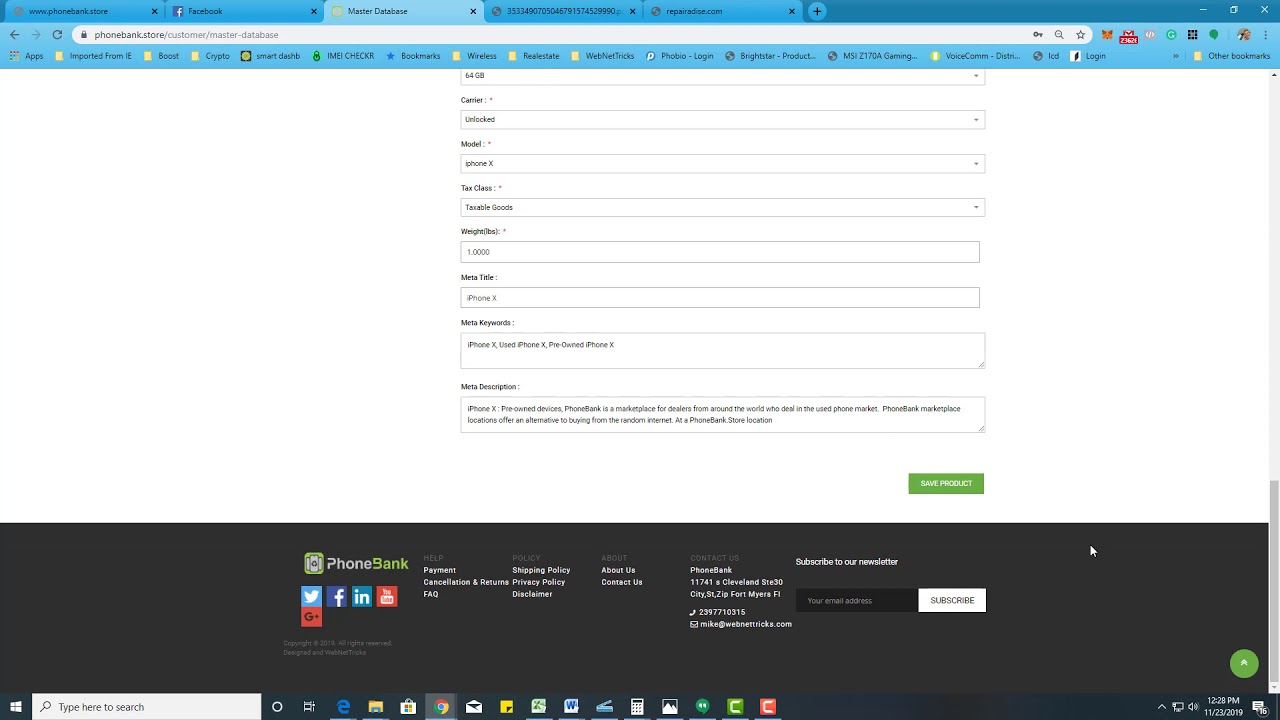
Task: Switch to the 35334907 numbered tab
Action: tap(563, 11)
